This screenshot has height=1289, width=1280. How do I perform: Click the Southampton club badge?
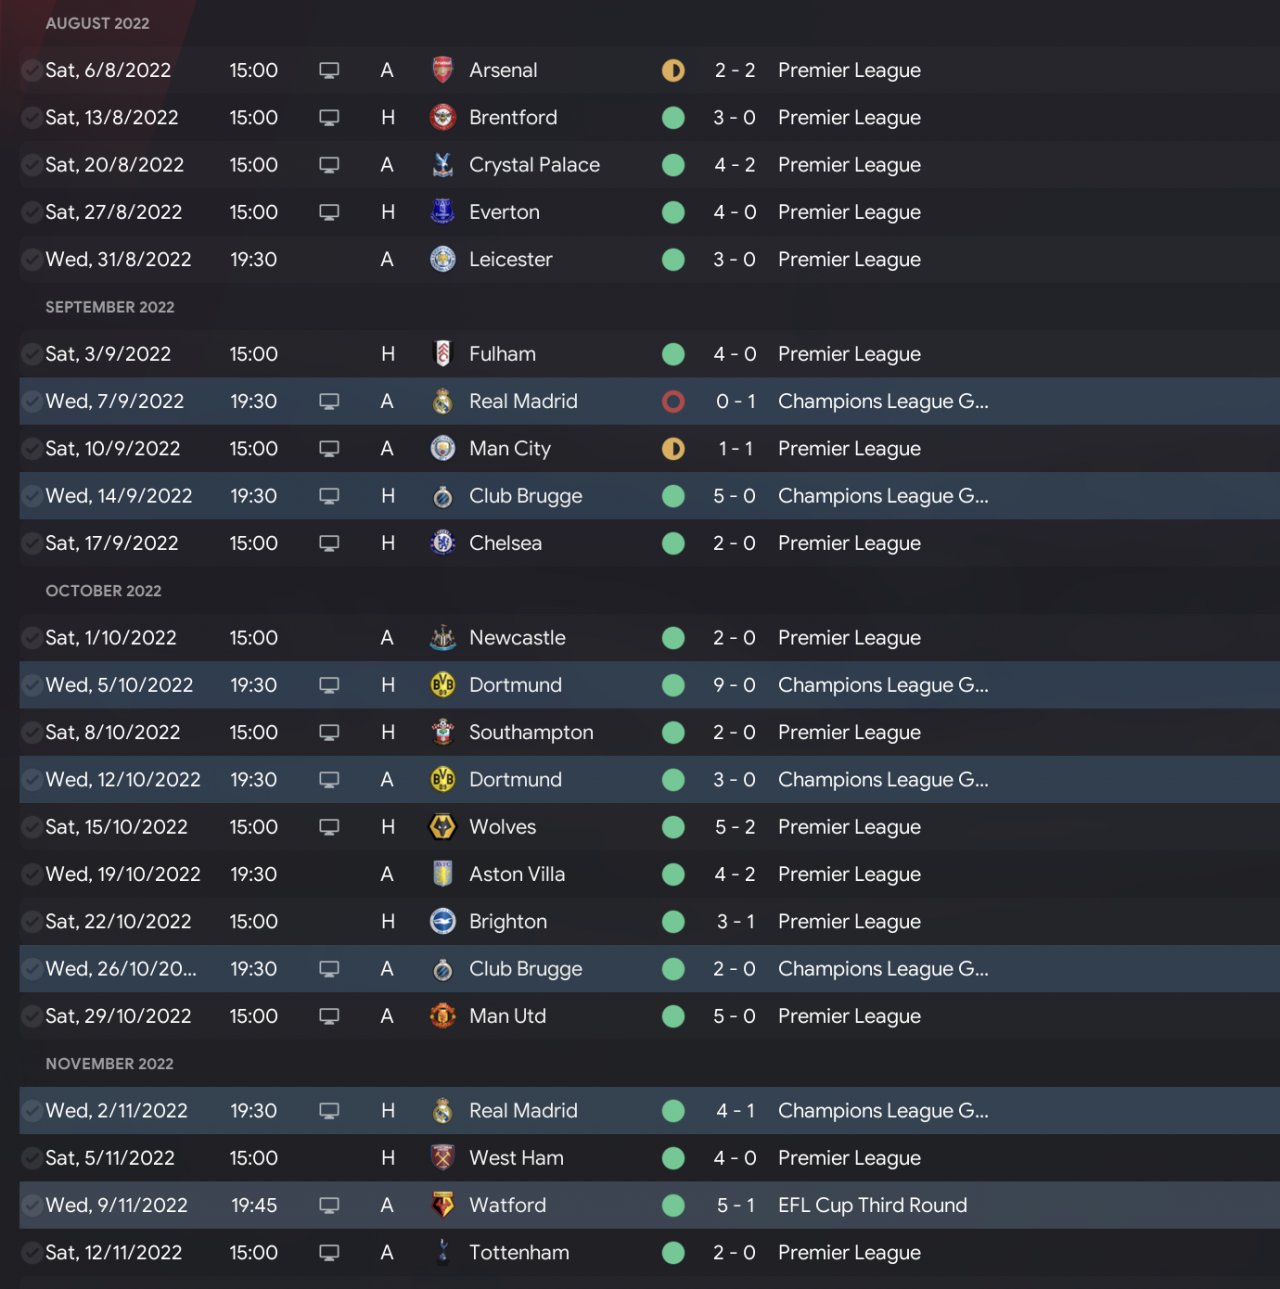pos(442,732)
